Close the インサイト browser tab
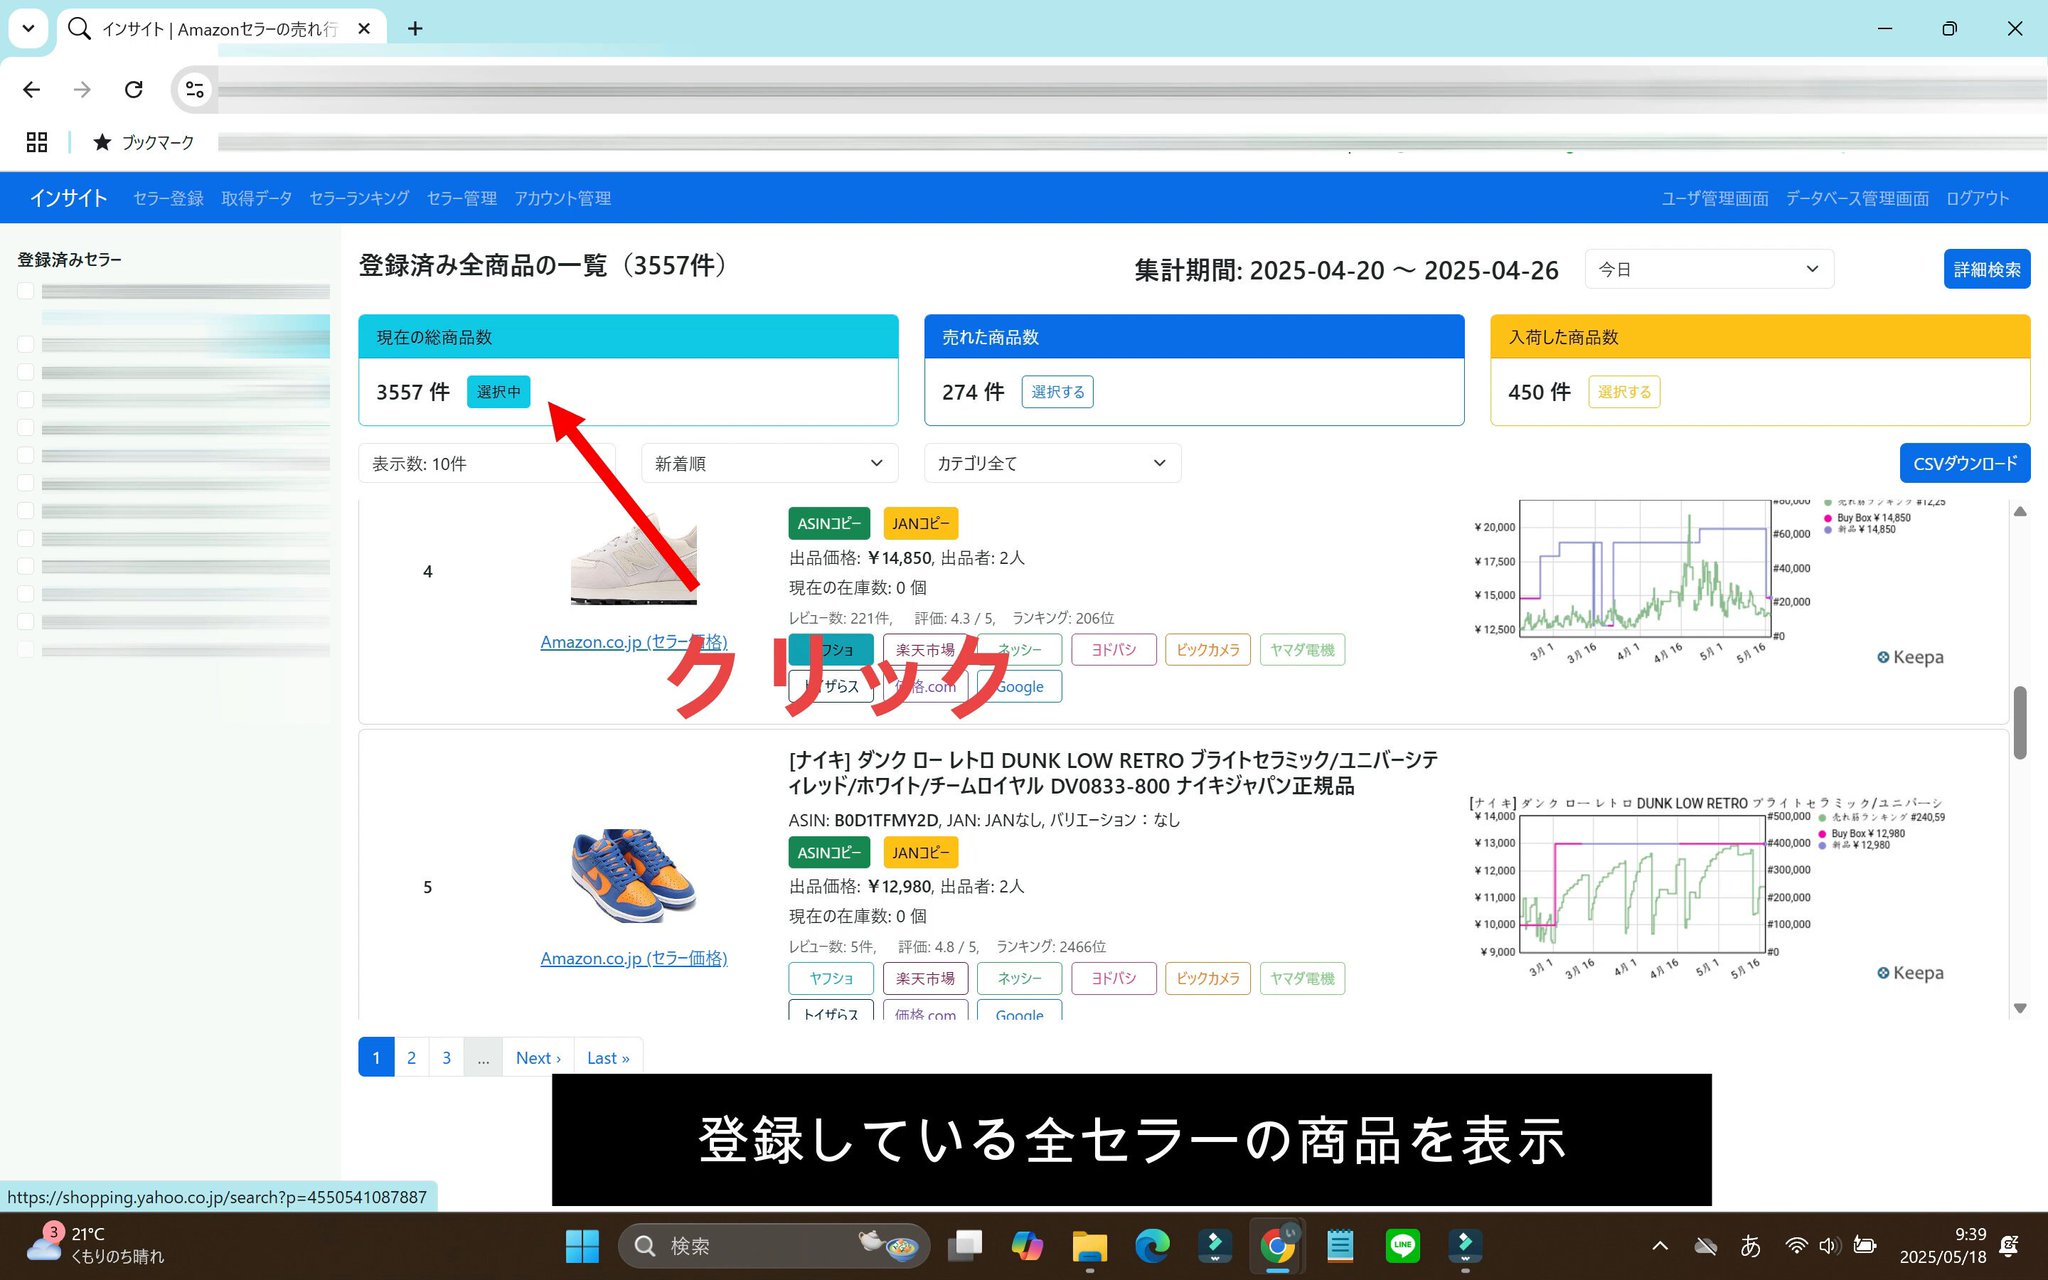The height and width of the screenshot is (1280, 2048). [364, 29]
